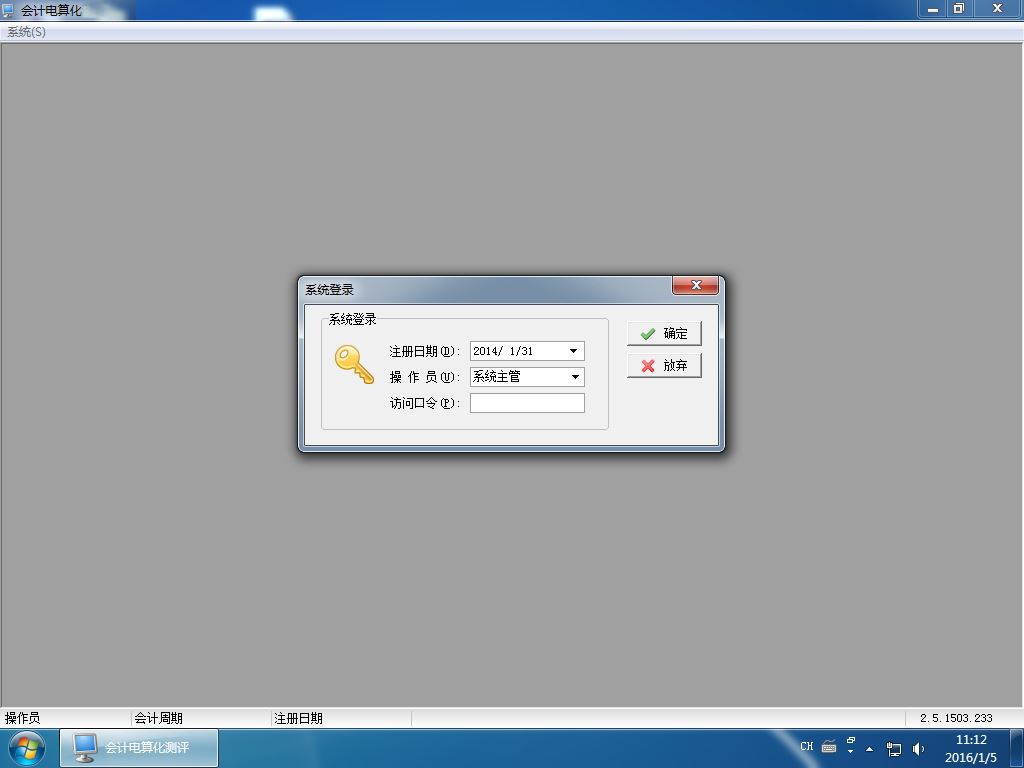1024x768 pixels.
Task: Open the Windows Start button
Action: [x=27, y=748]
